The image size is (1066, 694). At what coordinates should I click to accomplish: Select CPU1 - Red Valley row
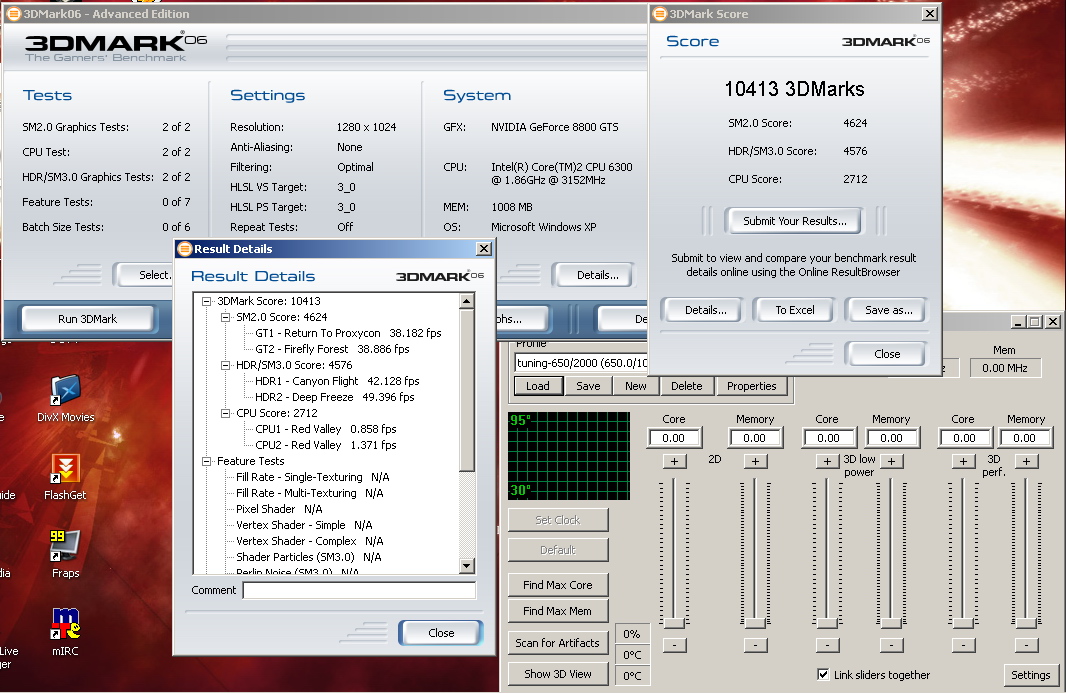pyautogui.click(x=326, y=429)
